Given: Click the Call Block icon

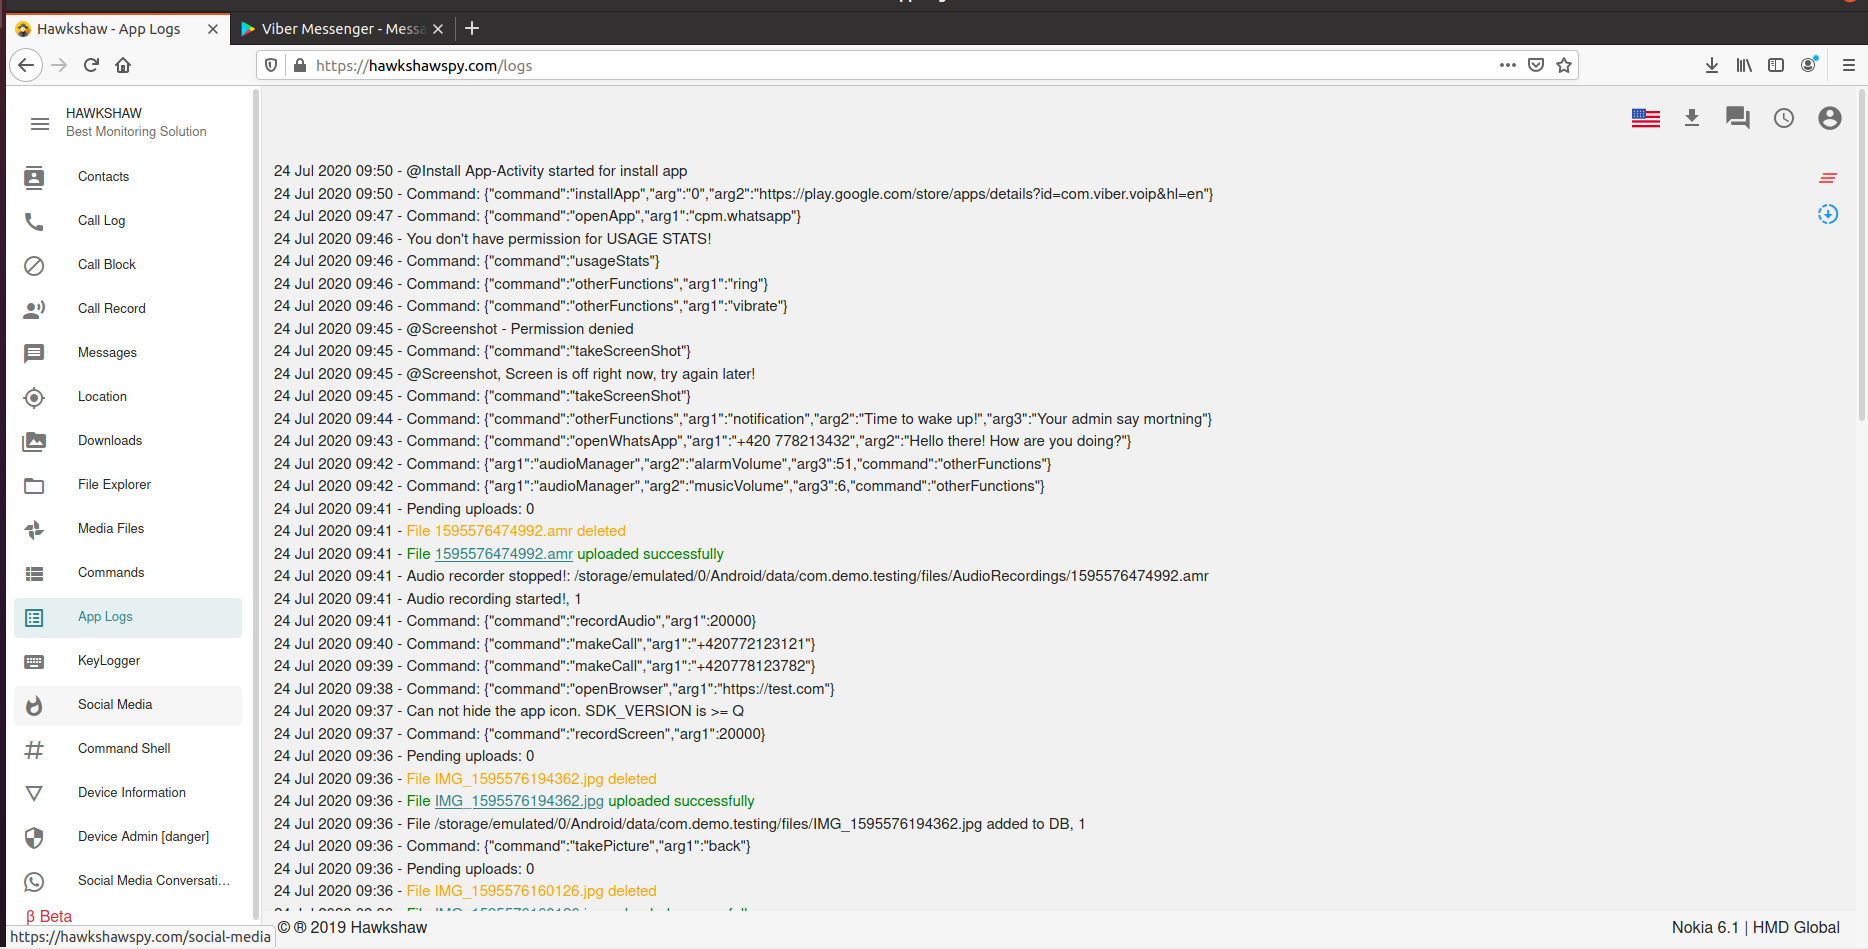Looking at the screenshot, I should (34, 265).
